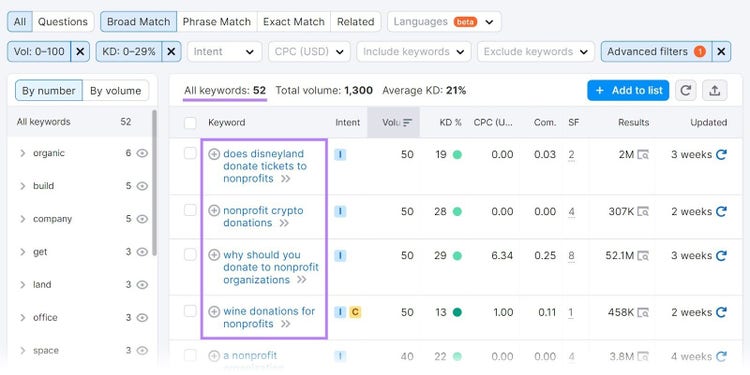Toggle eye icon for organic group

142,153
